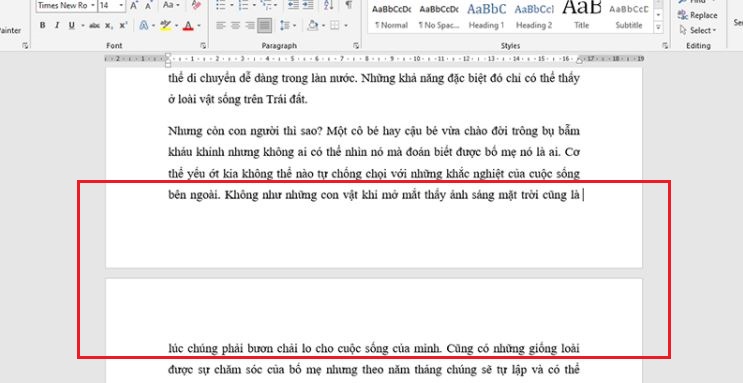Align text left
This screenshot has height=383, width=743.
[x=221, y=25]
